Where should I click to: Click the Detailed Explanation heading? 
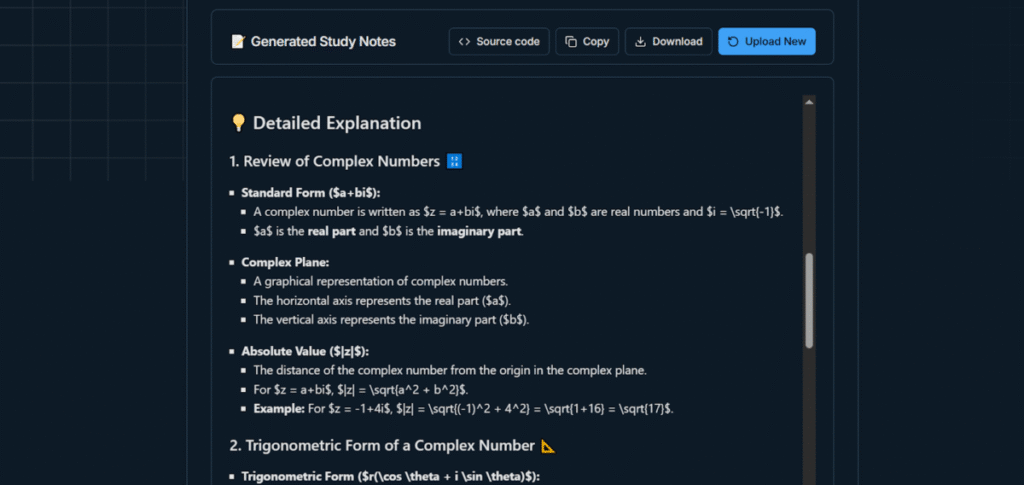pos(337,123)
